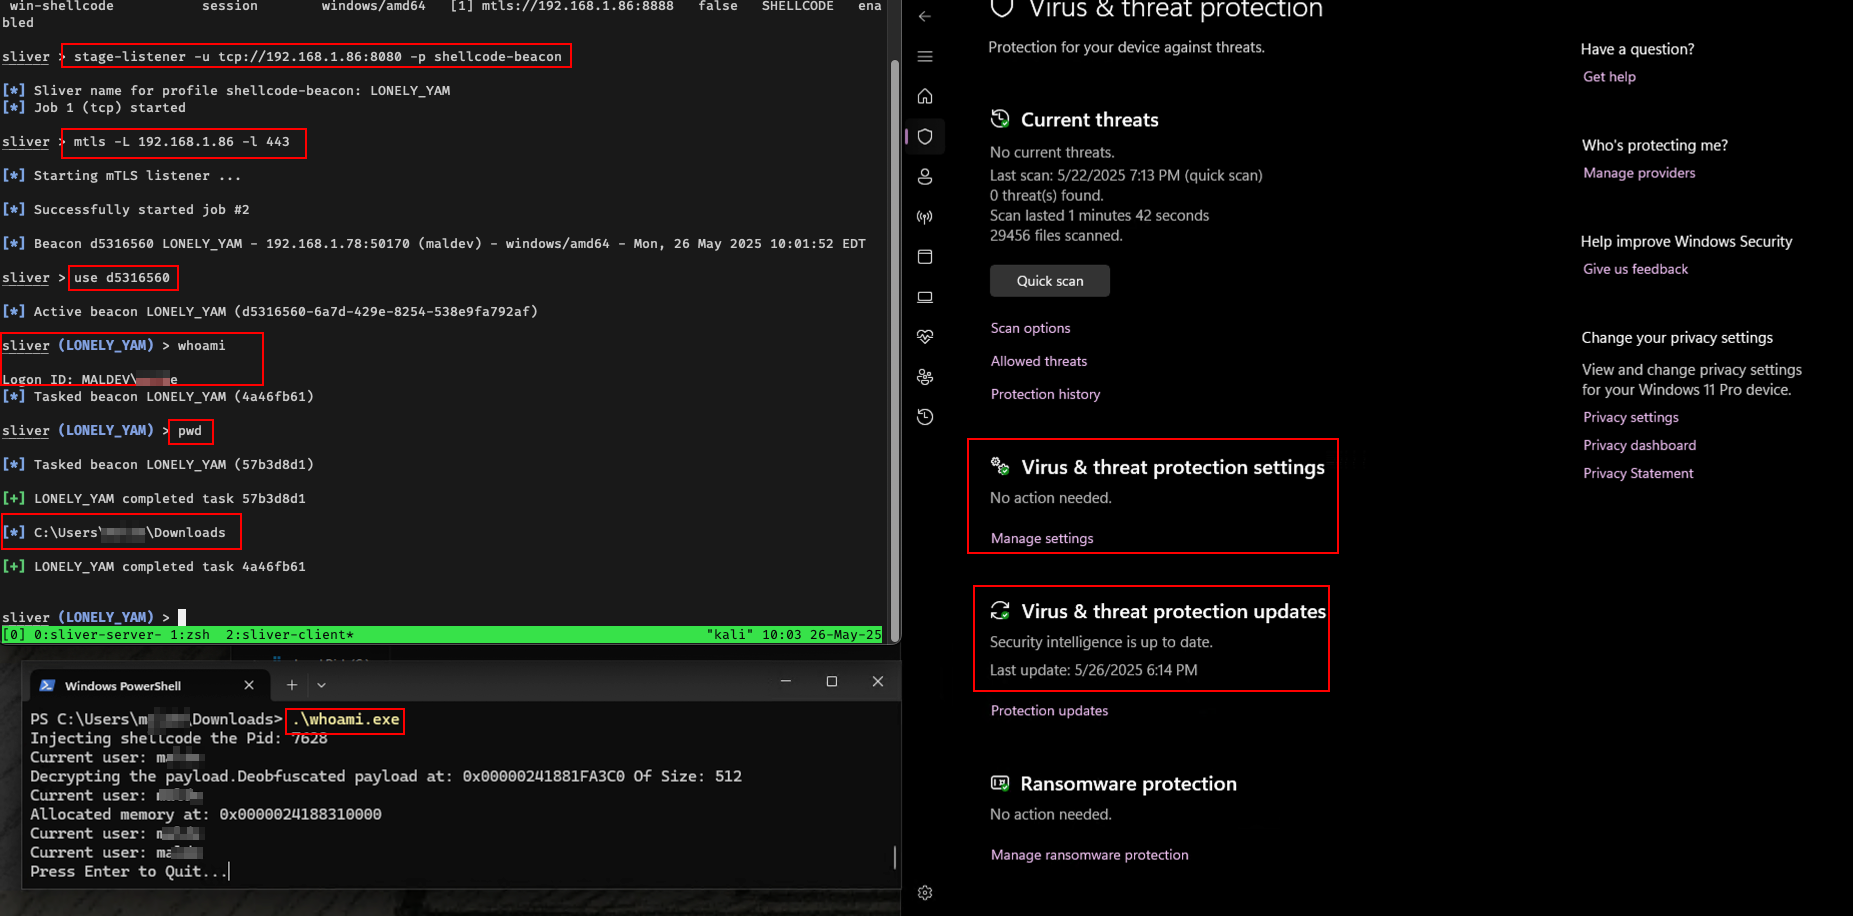Open Privacy dashboard link
This screenshot has width=1853, height=916.
tap(1639, 445)
